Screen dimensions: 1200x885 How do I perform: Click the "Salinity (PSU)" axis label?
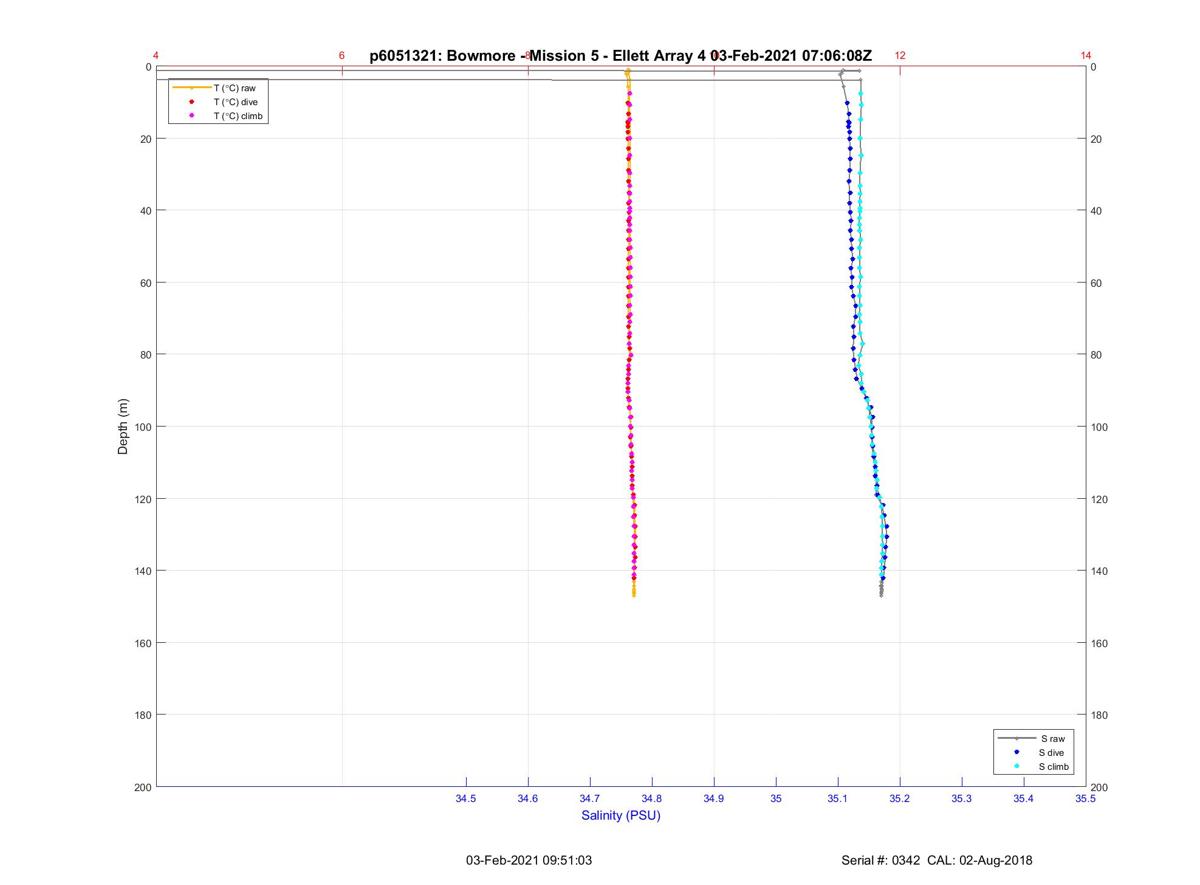(x=621, y=815)
